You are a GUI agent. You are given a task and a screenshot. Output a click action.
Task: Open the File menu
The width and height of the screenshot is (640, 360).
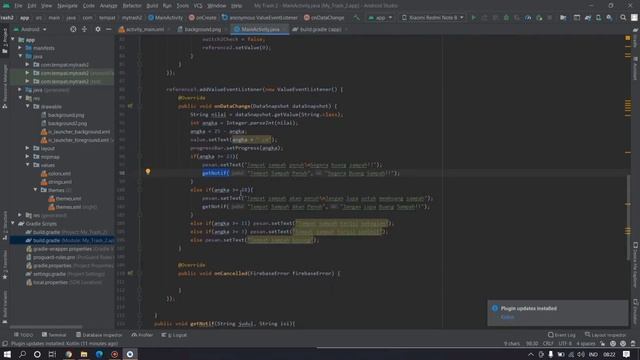pyautogui.click(x=18, y=6)
